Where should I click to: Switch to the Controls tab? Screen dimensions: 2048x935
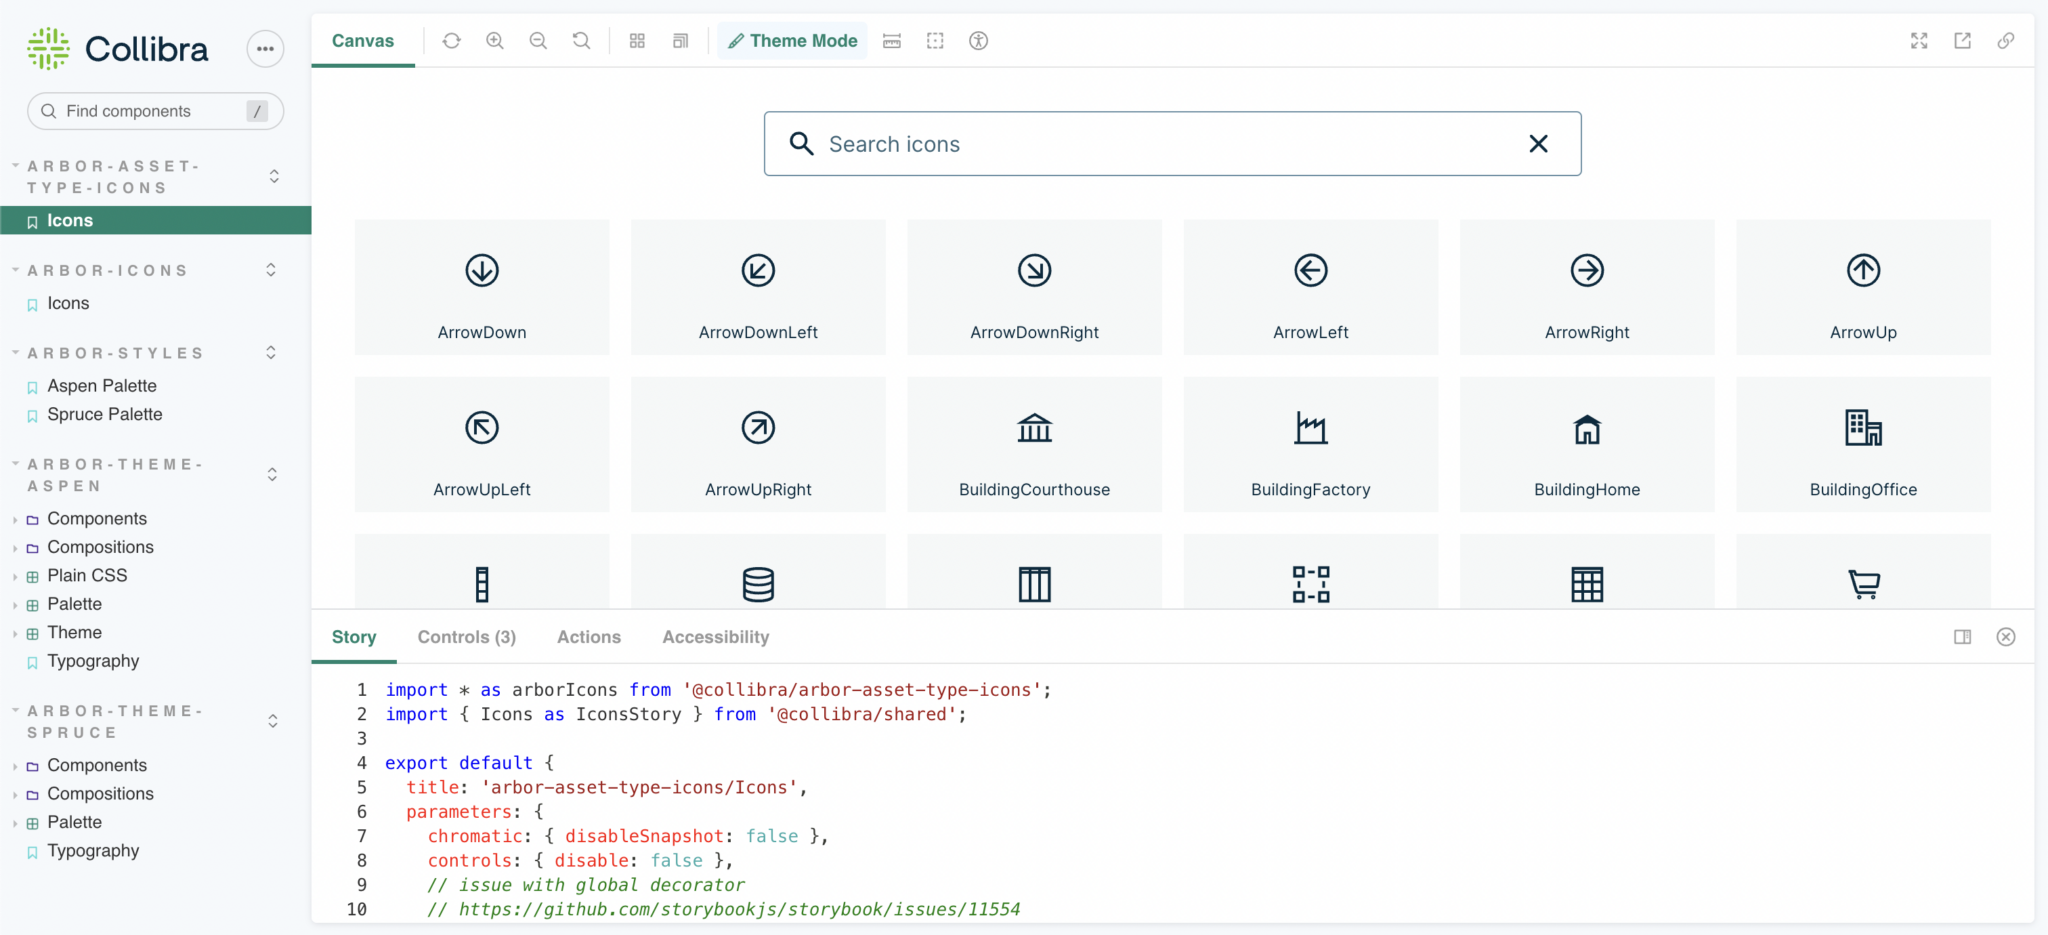466,637
